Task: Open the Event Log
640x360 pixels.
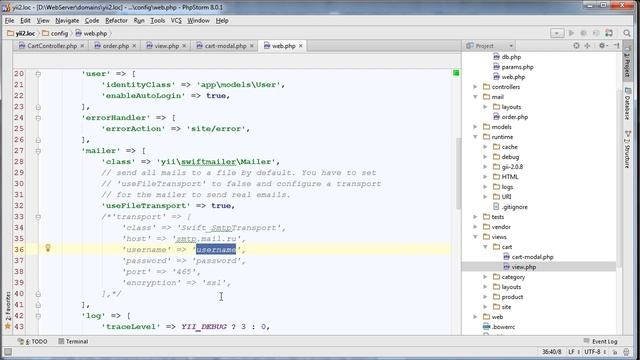Action: point(600,341)
